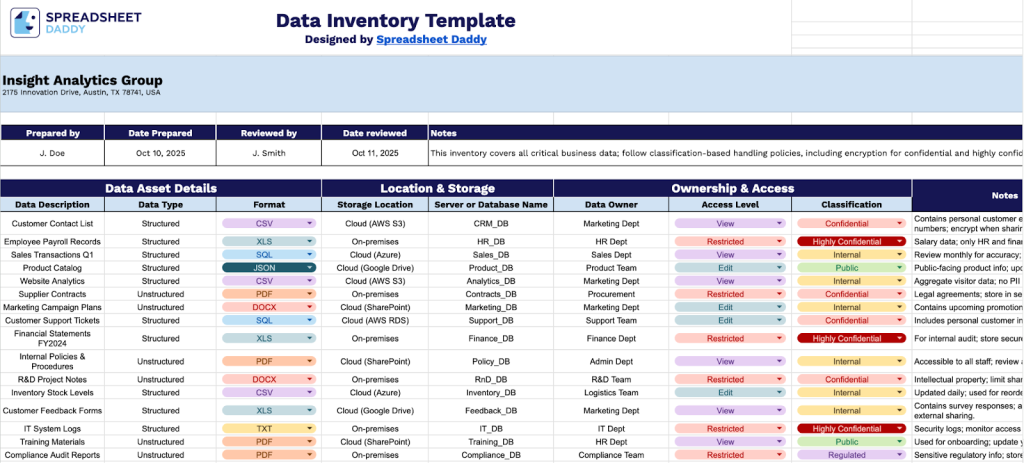Open Regulated classification dropdown for Compliance Audit Reports

tap(900, 455)
